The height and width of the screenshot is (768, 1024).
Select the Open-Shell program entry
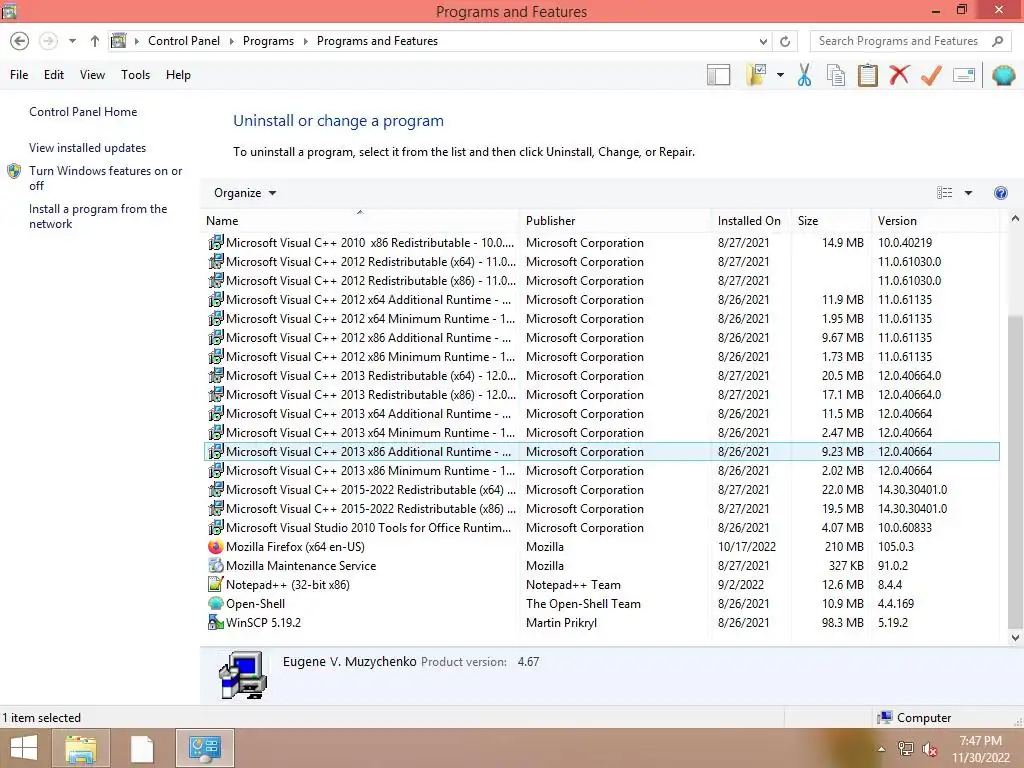(601, 603)
